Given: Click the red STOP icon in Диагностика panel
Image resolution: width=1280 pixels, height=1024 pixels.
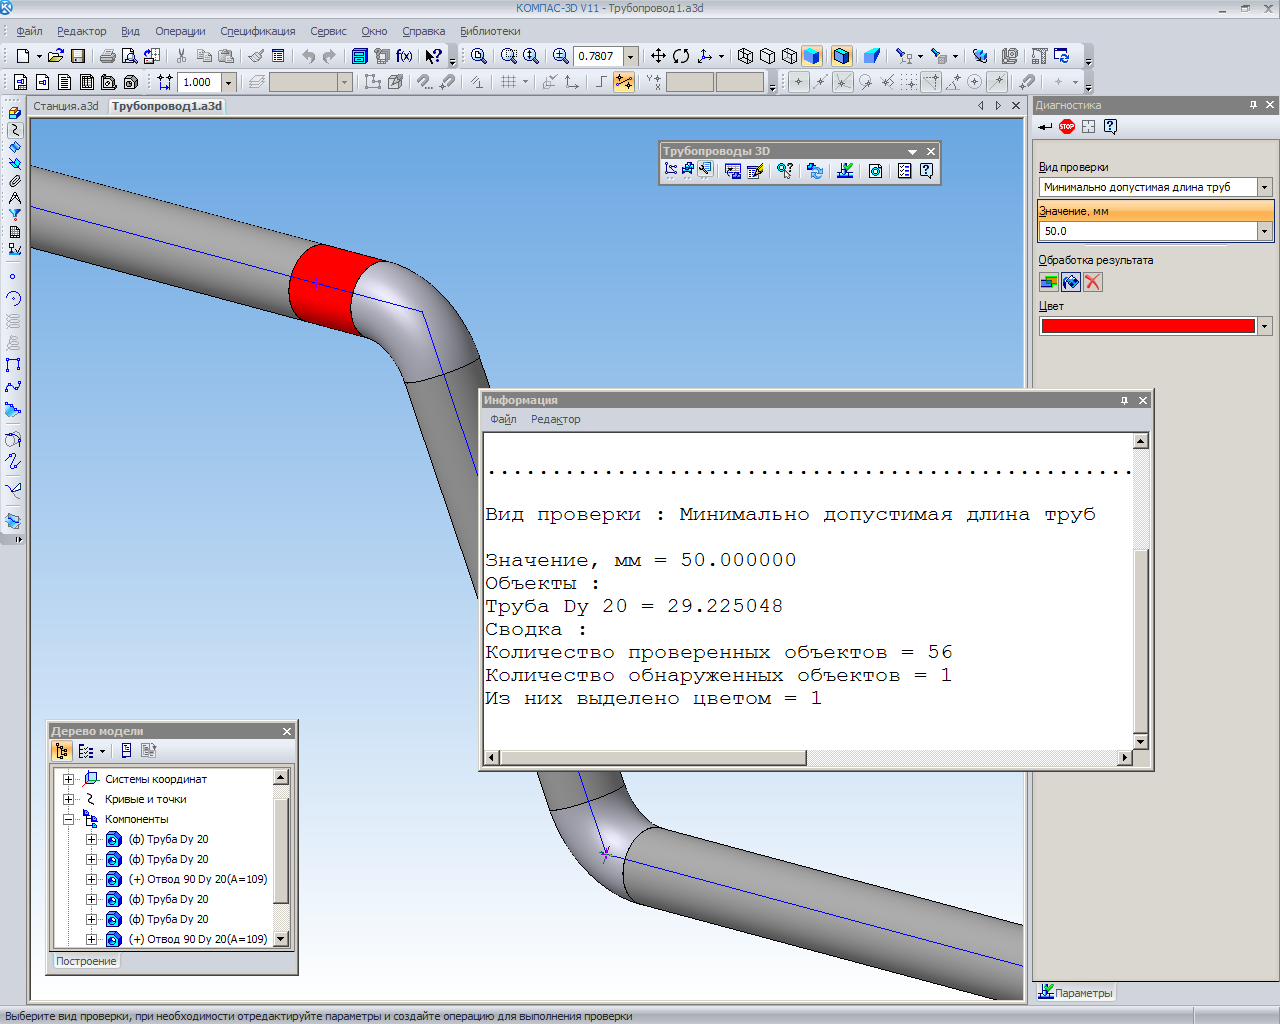Looking at the screenshot, I should point(1067,126).
